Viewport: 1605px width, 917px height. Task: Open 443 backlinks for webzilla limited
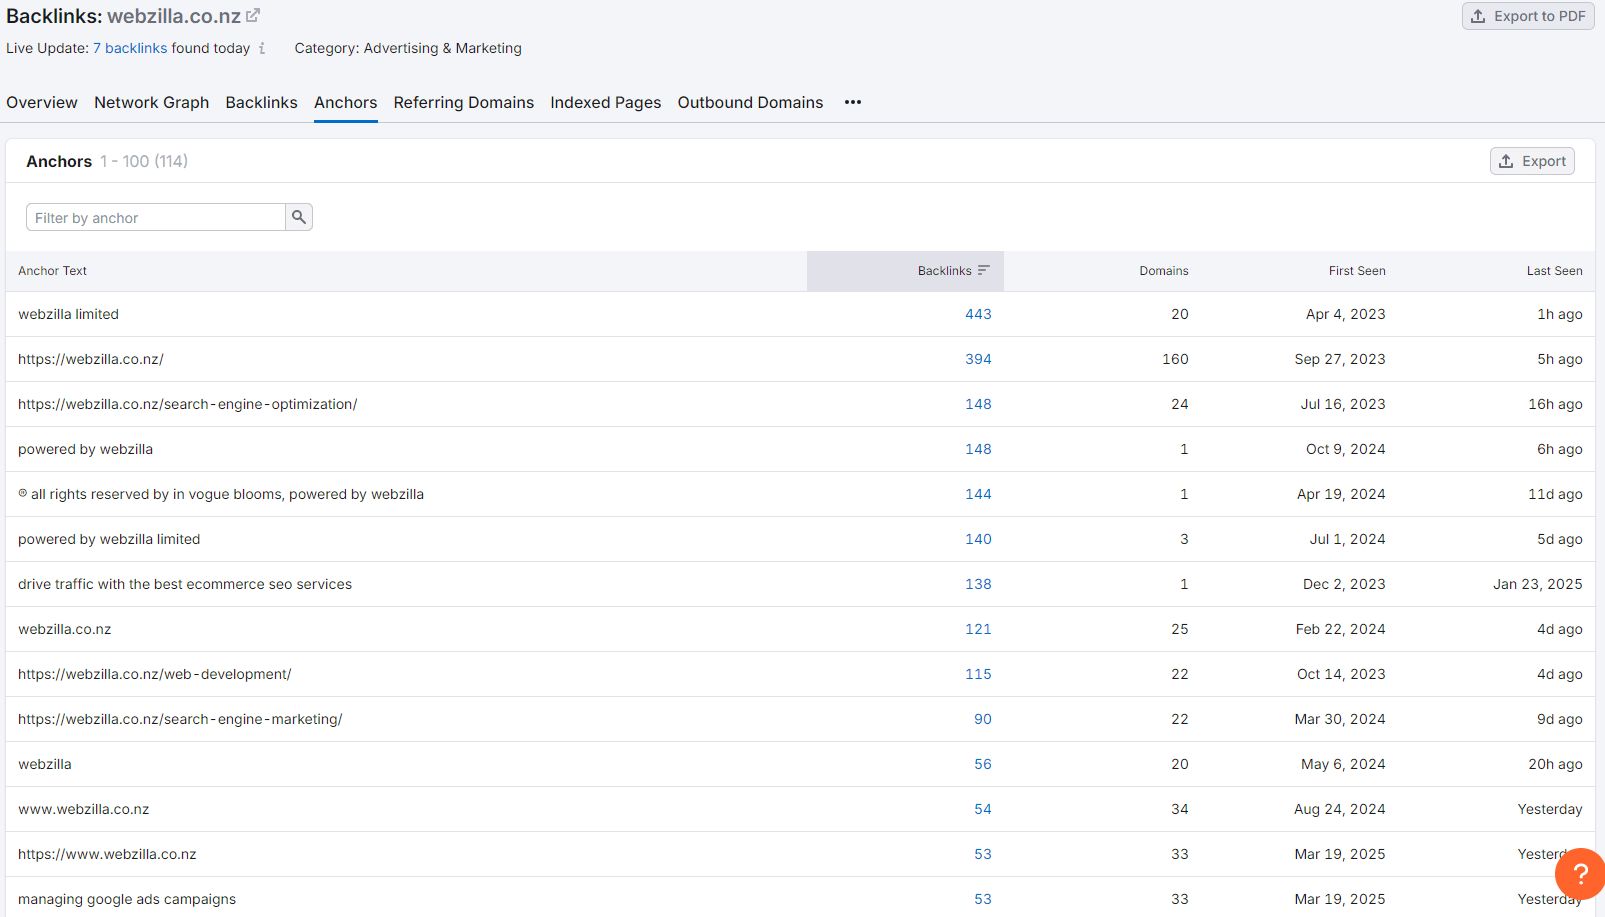[978, 314]
